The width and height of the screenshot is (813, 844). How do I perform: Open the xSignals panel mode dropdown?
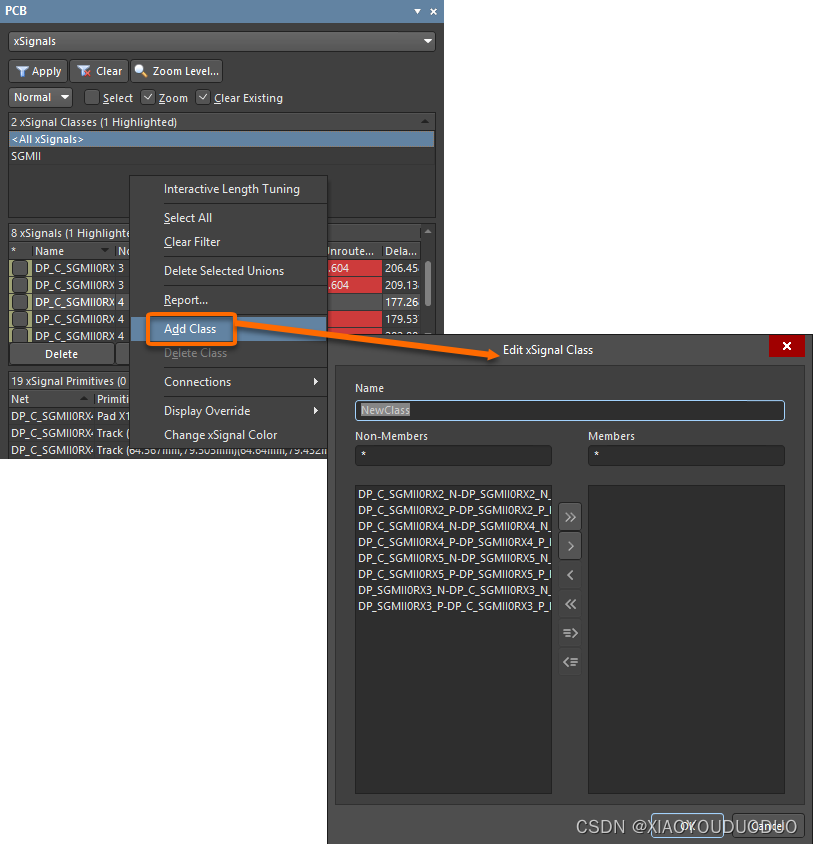point(427,41)
